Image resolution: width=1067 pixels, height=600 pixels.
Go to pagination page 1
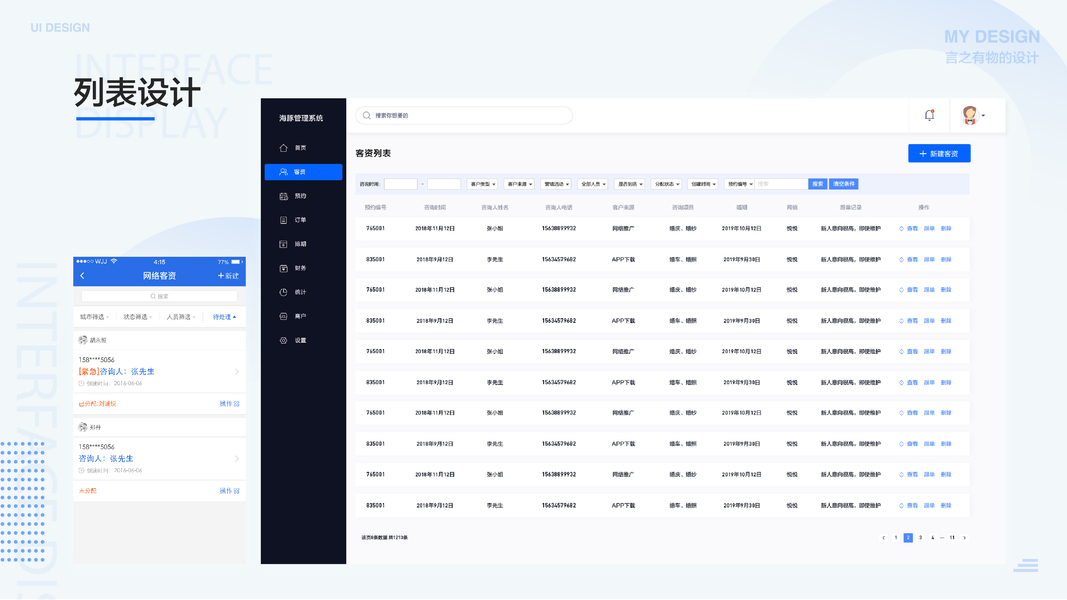896,537
